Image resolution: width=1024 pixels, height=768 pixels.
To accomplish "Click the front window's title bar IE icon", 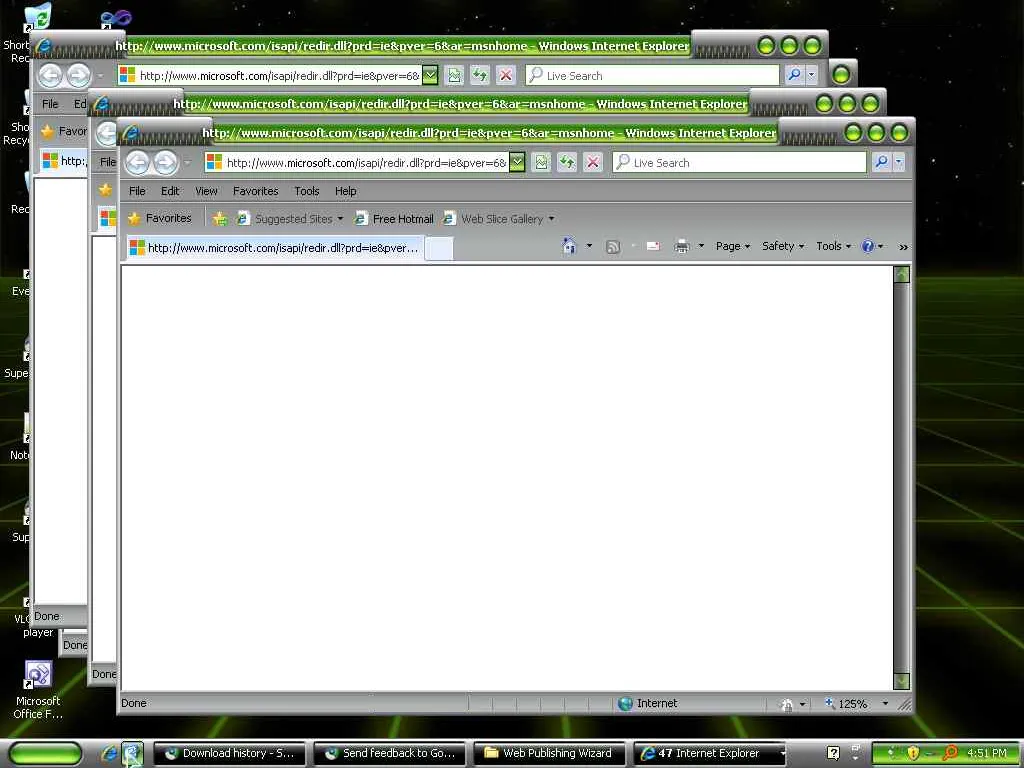I will (131, 133).
